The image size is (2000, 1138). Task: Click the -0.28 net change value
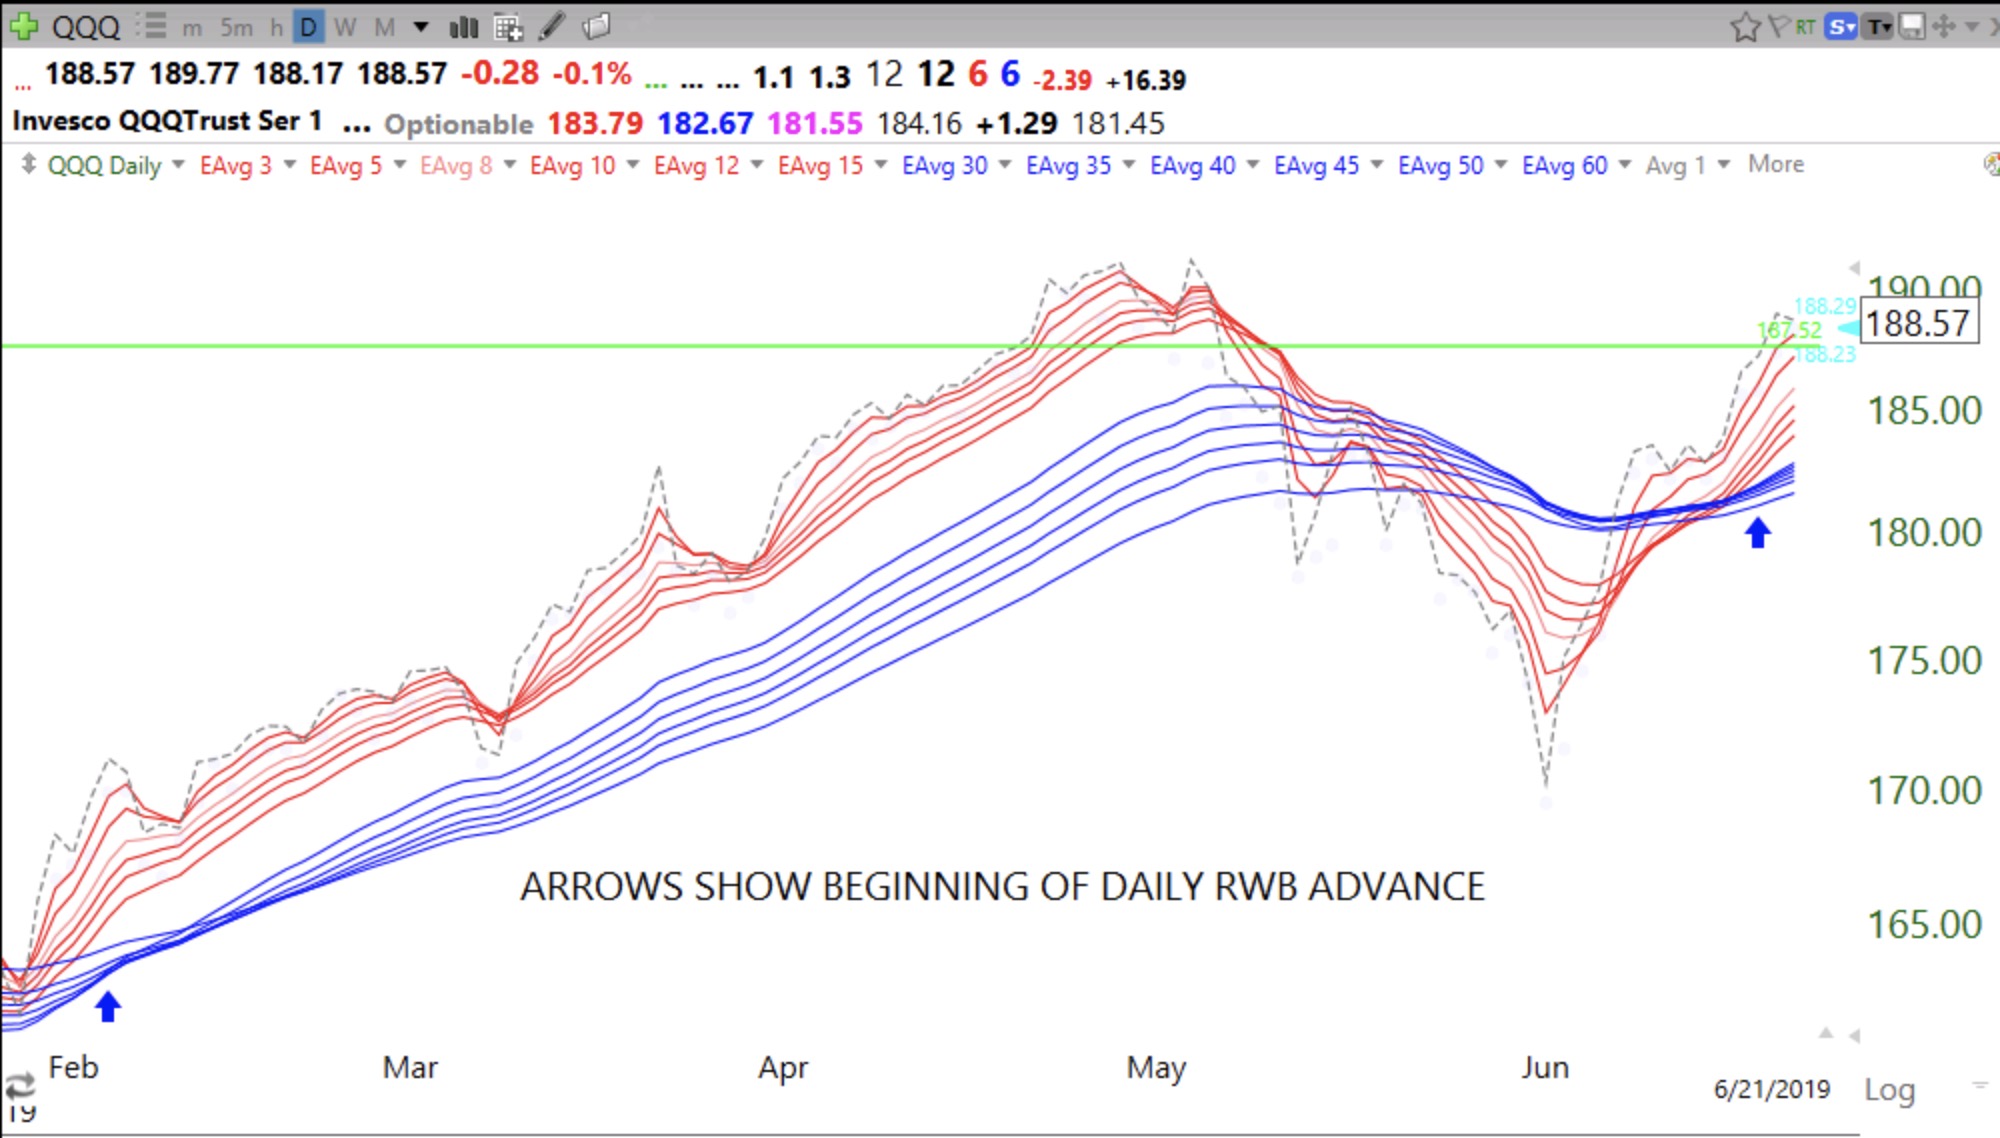(500, 73)
